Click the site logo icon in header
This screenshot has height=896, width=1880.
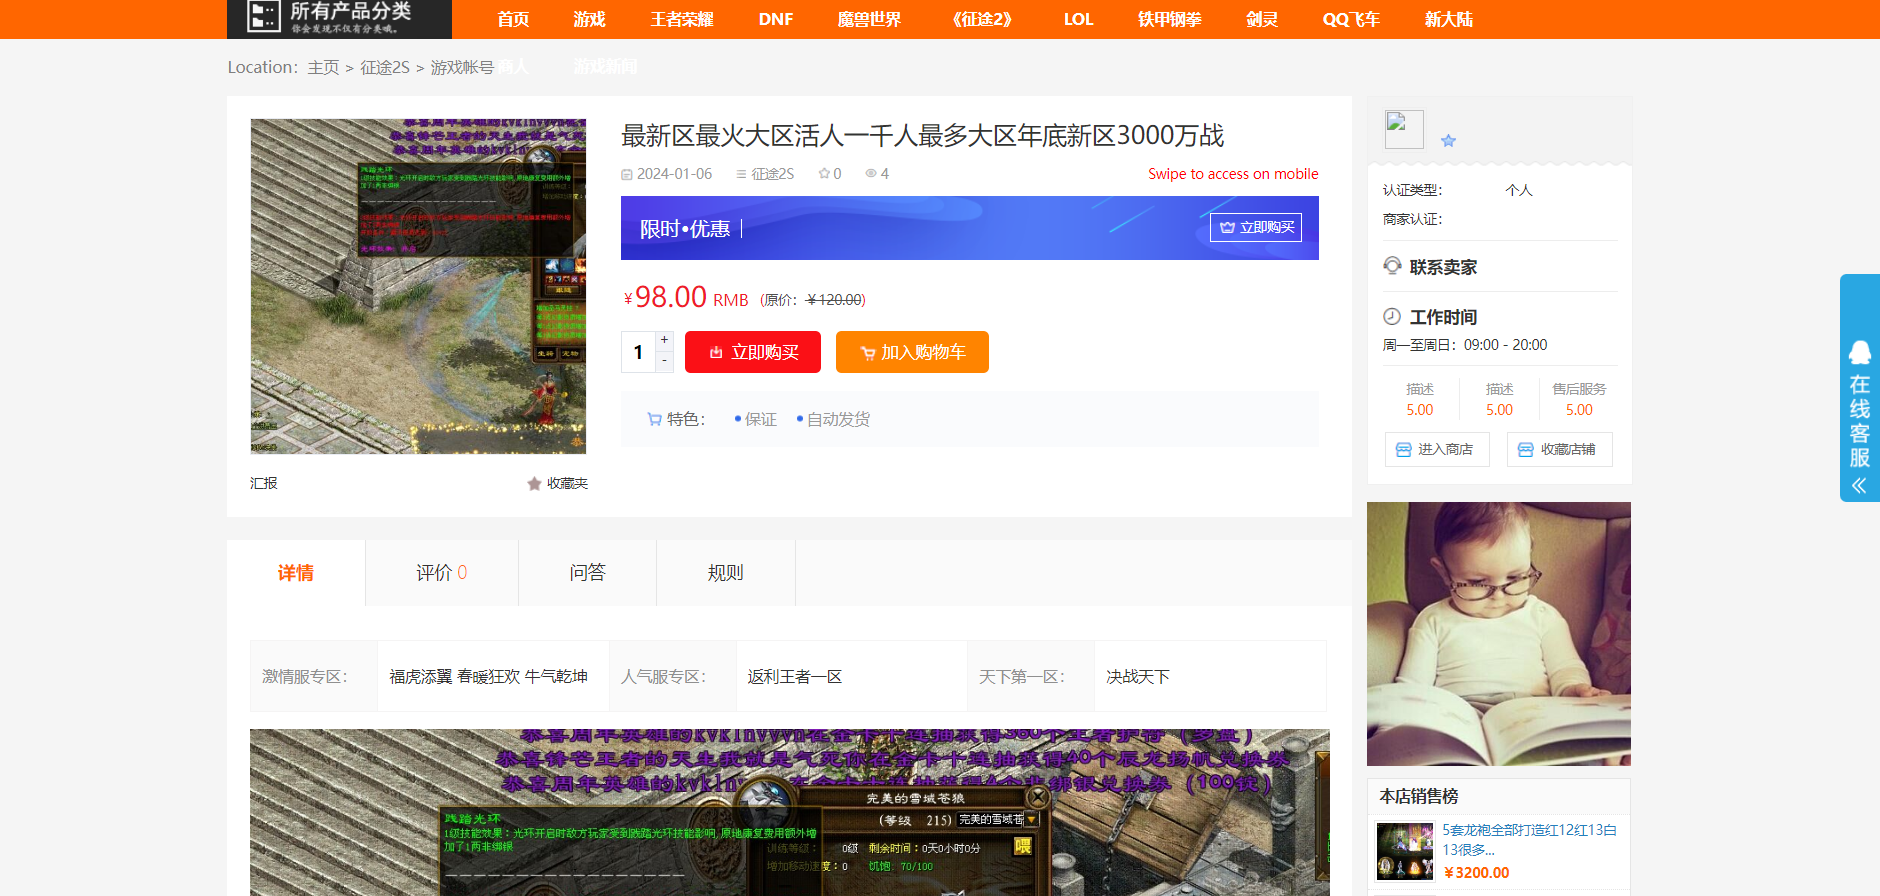[263, 16]
